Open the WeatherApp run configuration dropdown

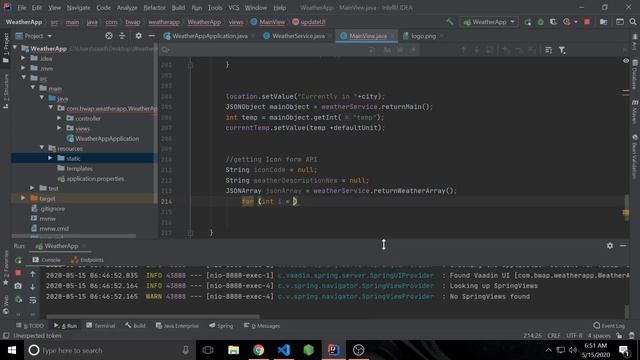pyautogui.click(x=489, y=22)
